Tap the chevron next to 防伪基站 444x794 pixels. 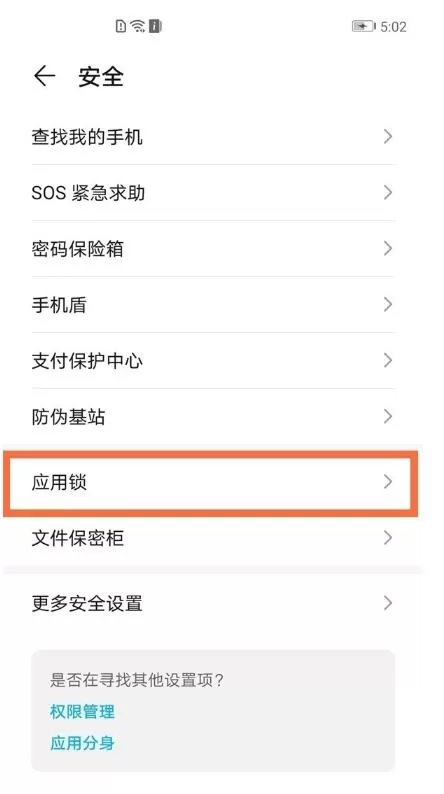click(388, 417)
